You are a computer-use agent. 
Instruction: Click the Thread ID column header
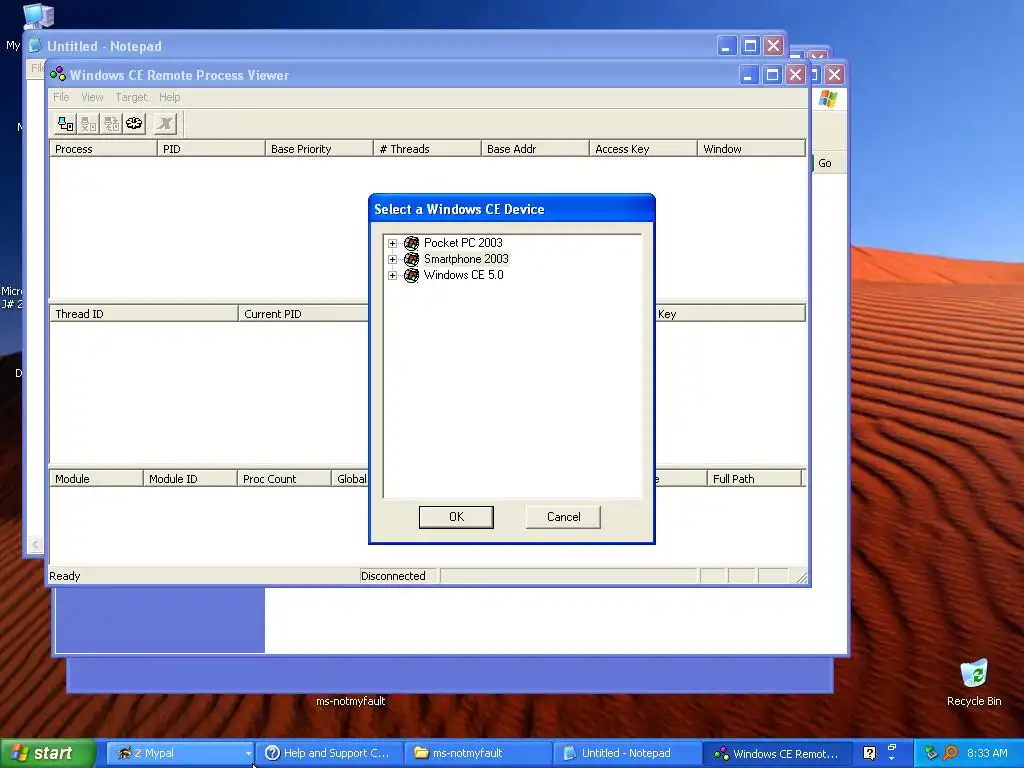click(144, 314)
